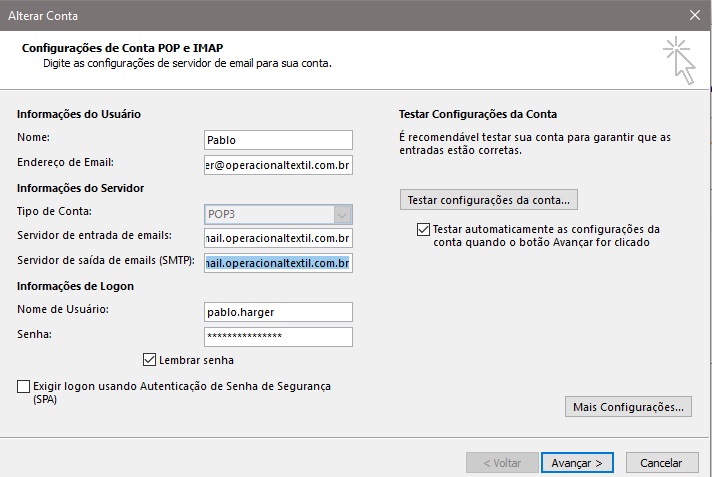Click the Endereço de Email field
The width and height of the screenshot is (712, 477).
[278, 165]
